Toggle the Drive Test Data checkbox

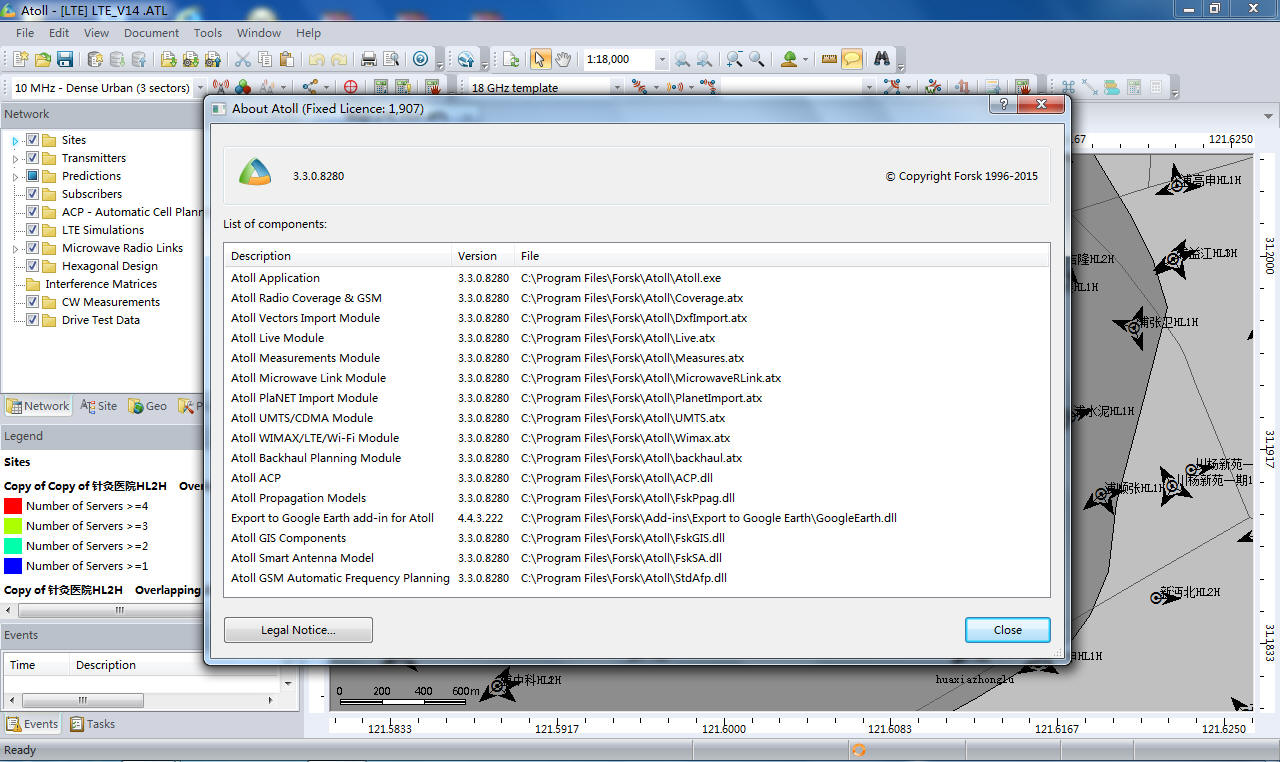point(32,320)
